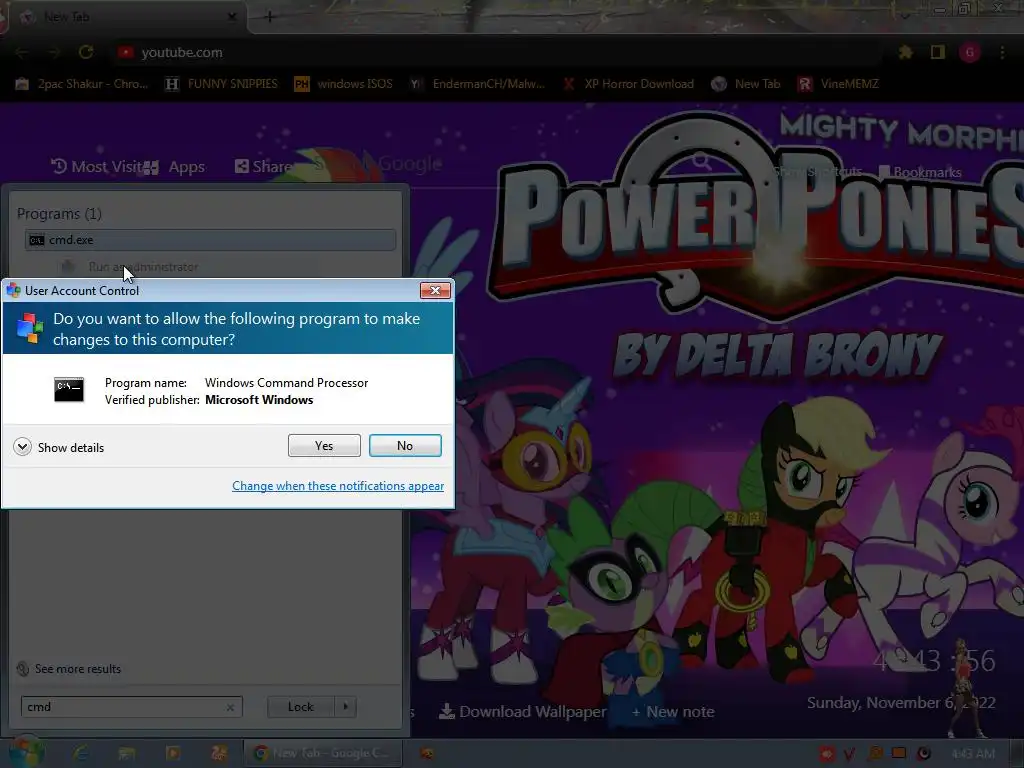The height and width of the screenshot is (768, 1024).
Task: Clear the cmd search text with the X
Action: tap(230, 707)
